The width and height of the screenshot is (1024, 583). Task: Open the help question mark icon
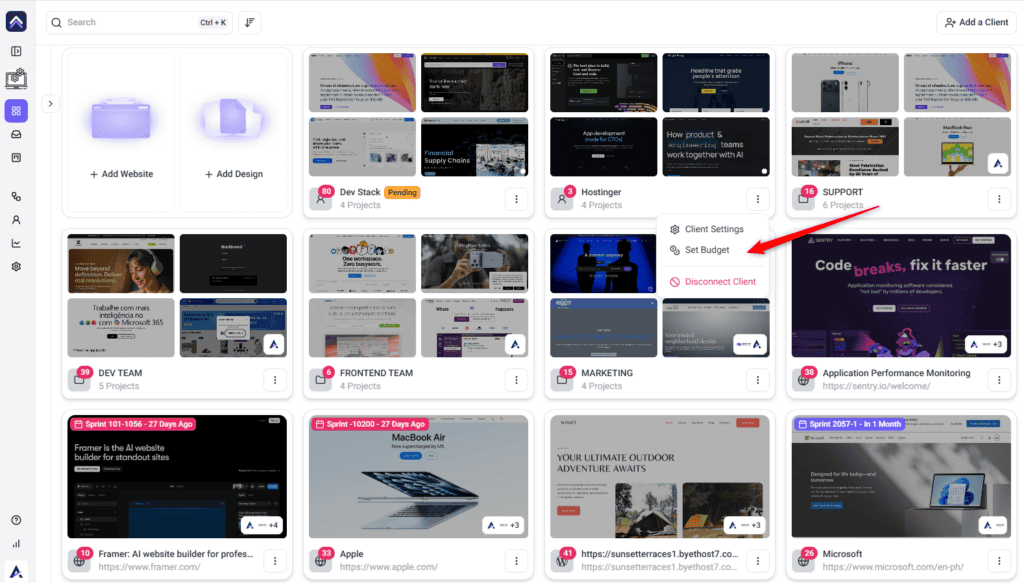(16, 520)
